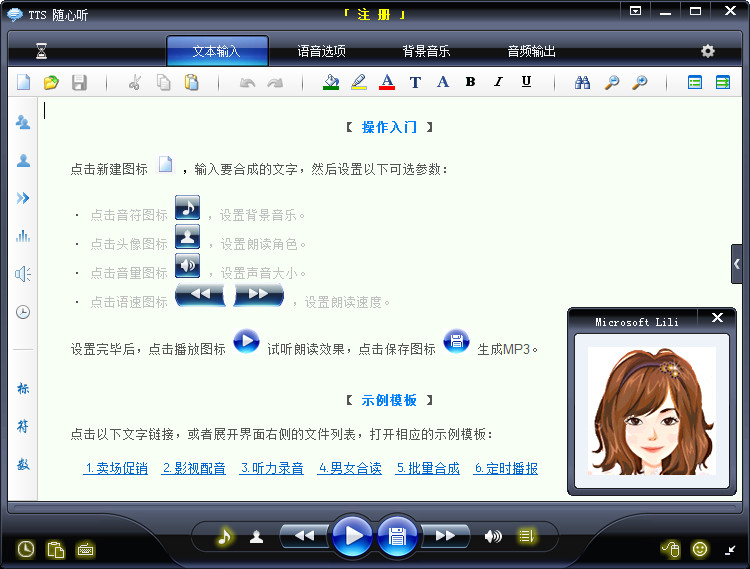750x569 pixels.
Task: Switch to the 语音选项 tab
Action: tap(322, 51)
